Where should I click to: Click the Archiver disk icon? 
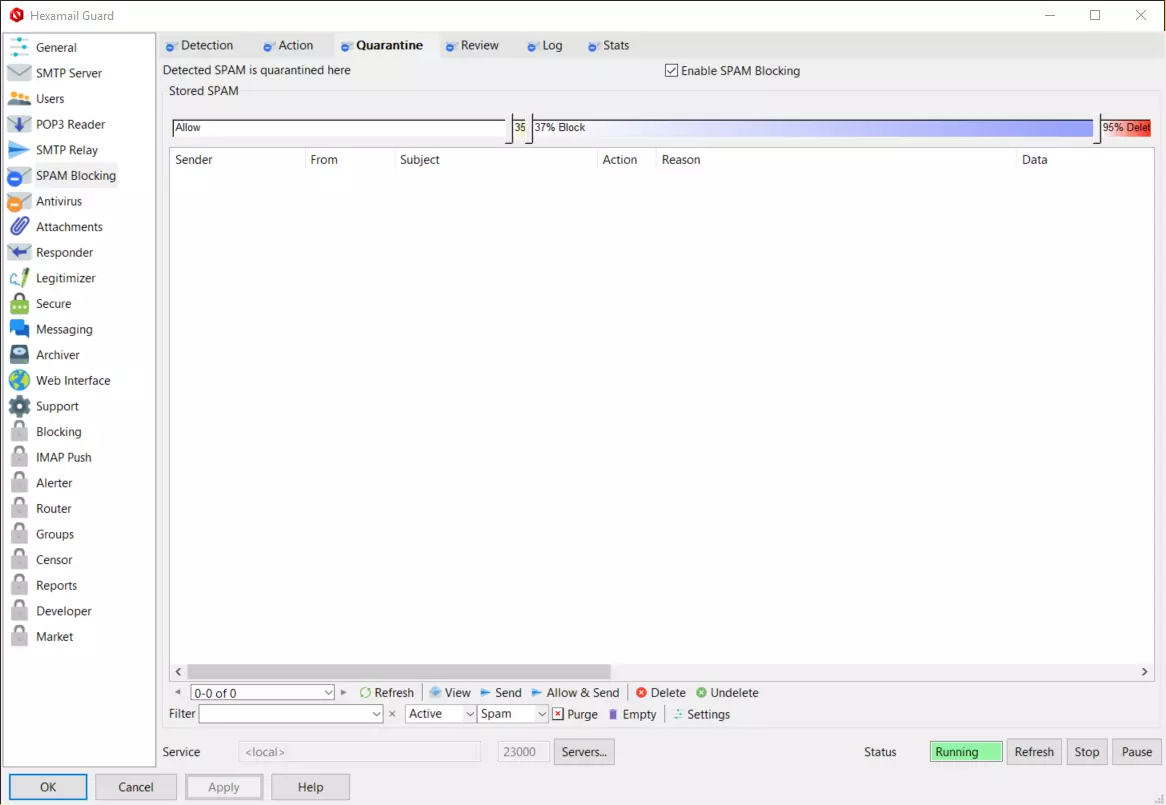tap(19, 355)
